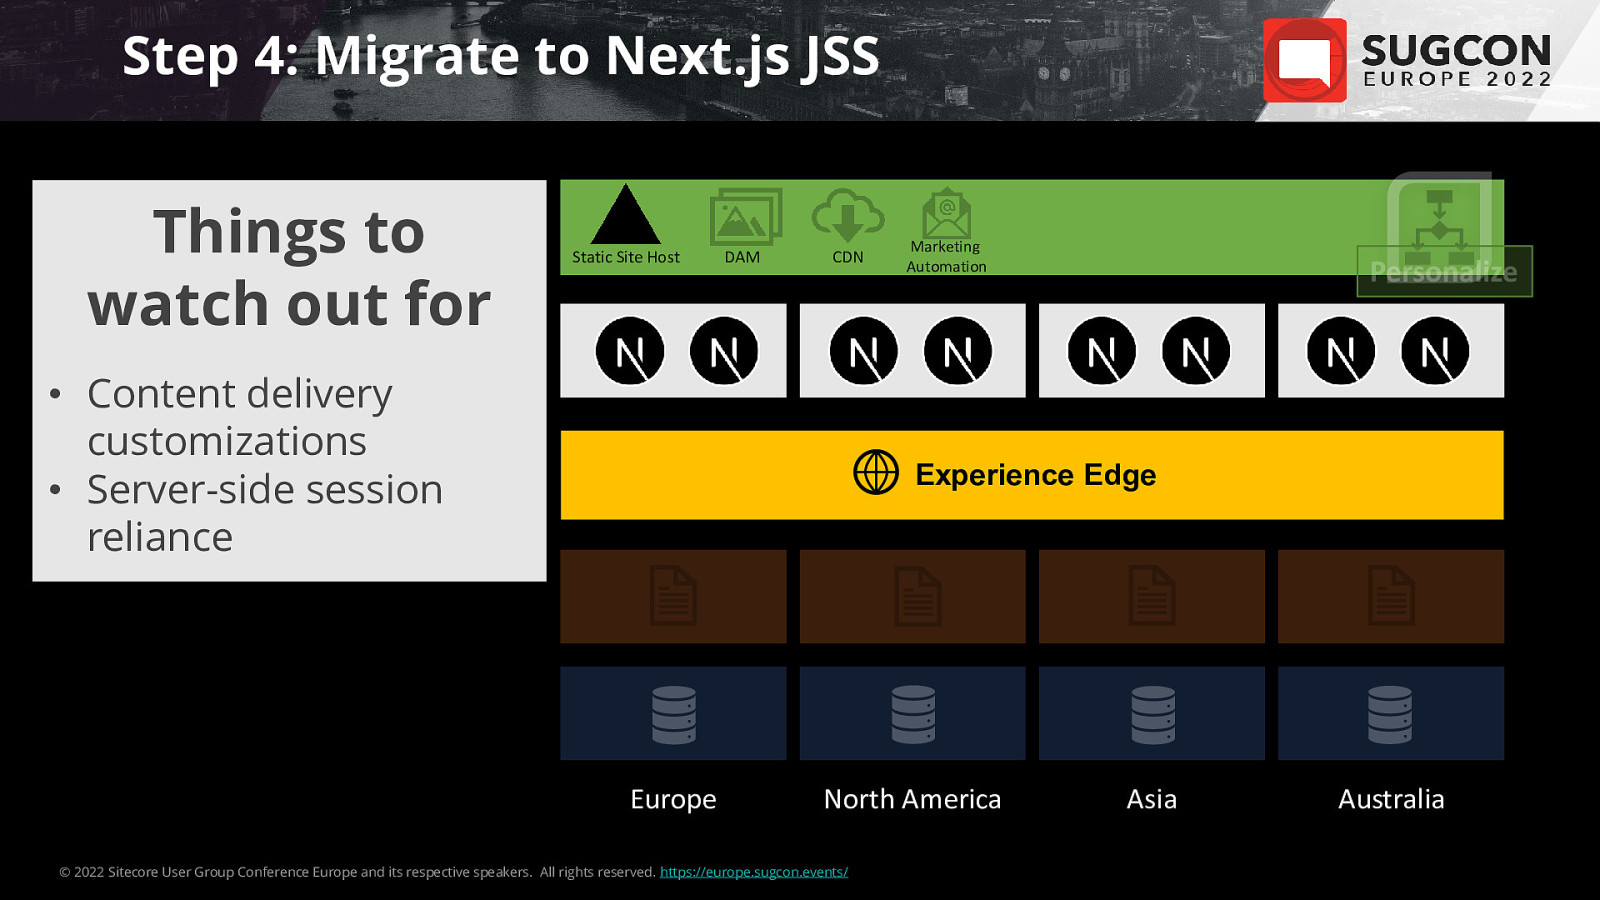Click the DAM image icon
The width and height of the screenshot is (1600, 900).
[745, 217]
